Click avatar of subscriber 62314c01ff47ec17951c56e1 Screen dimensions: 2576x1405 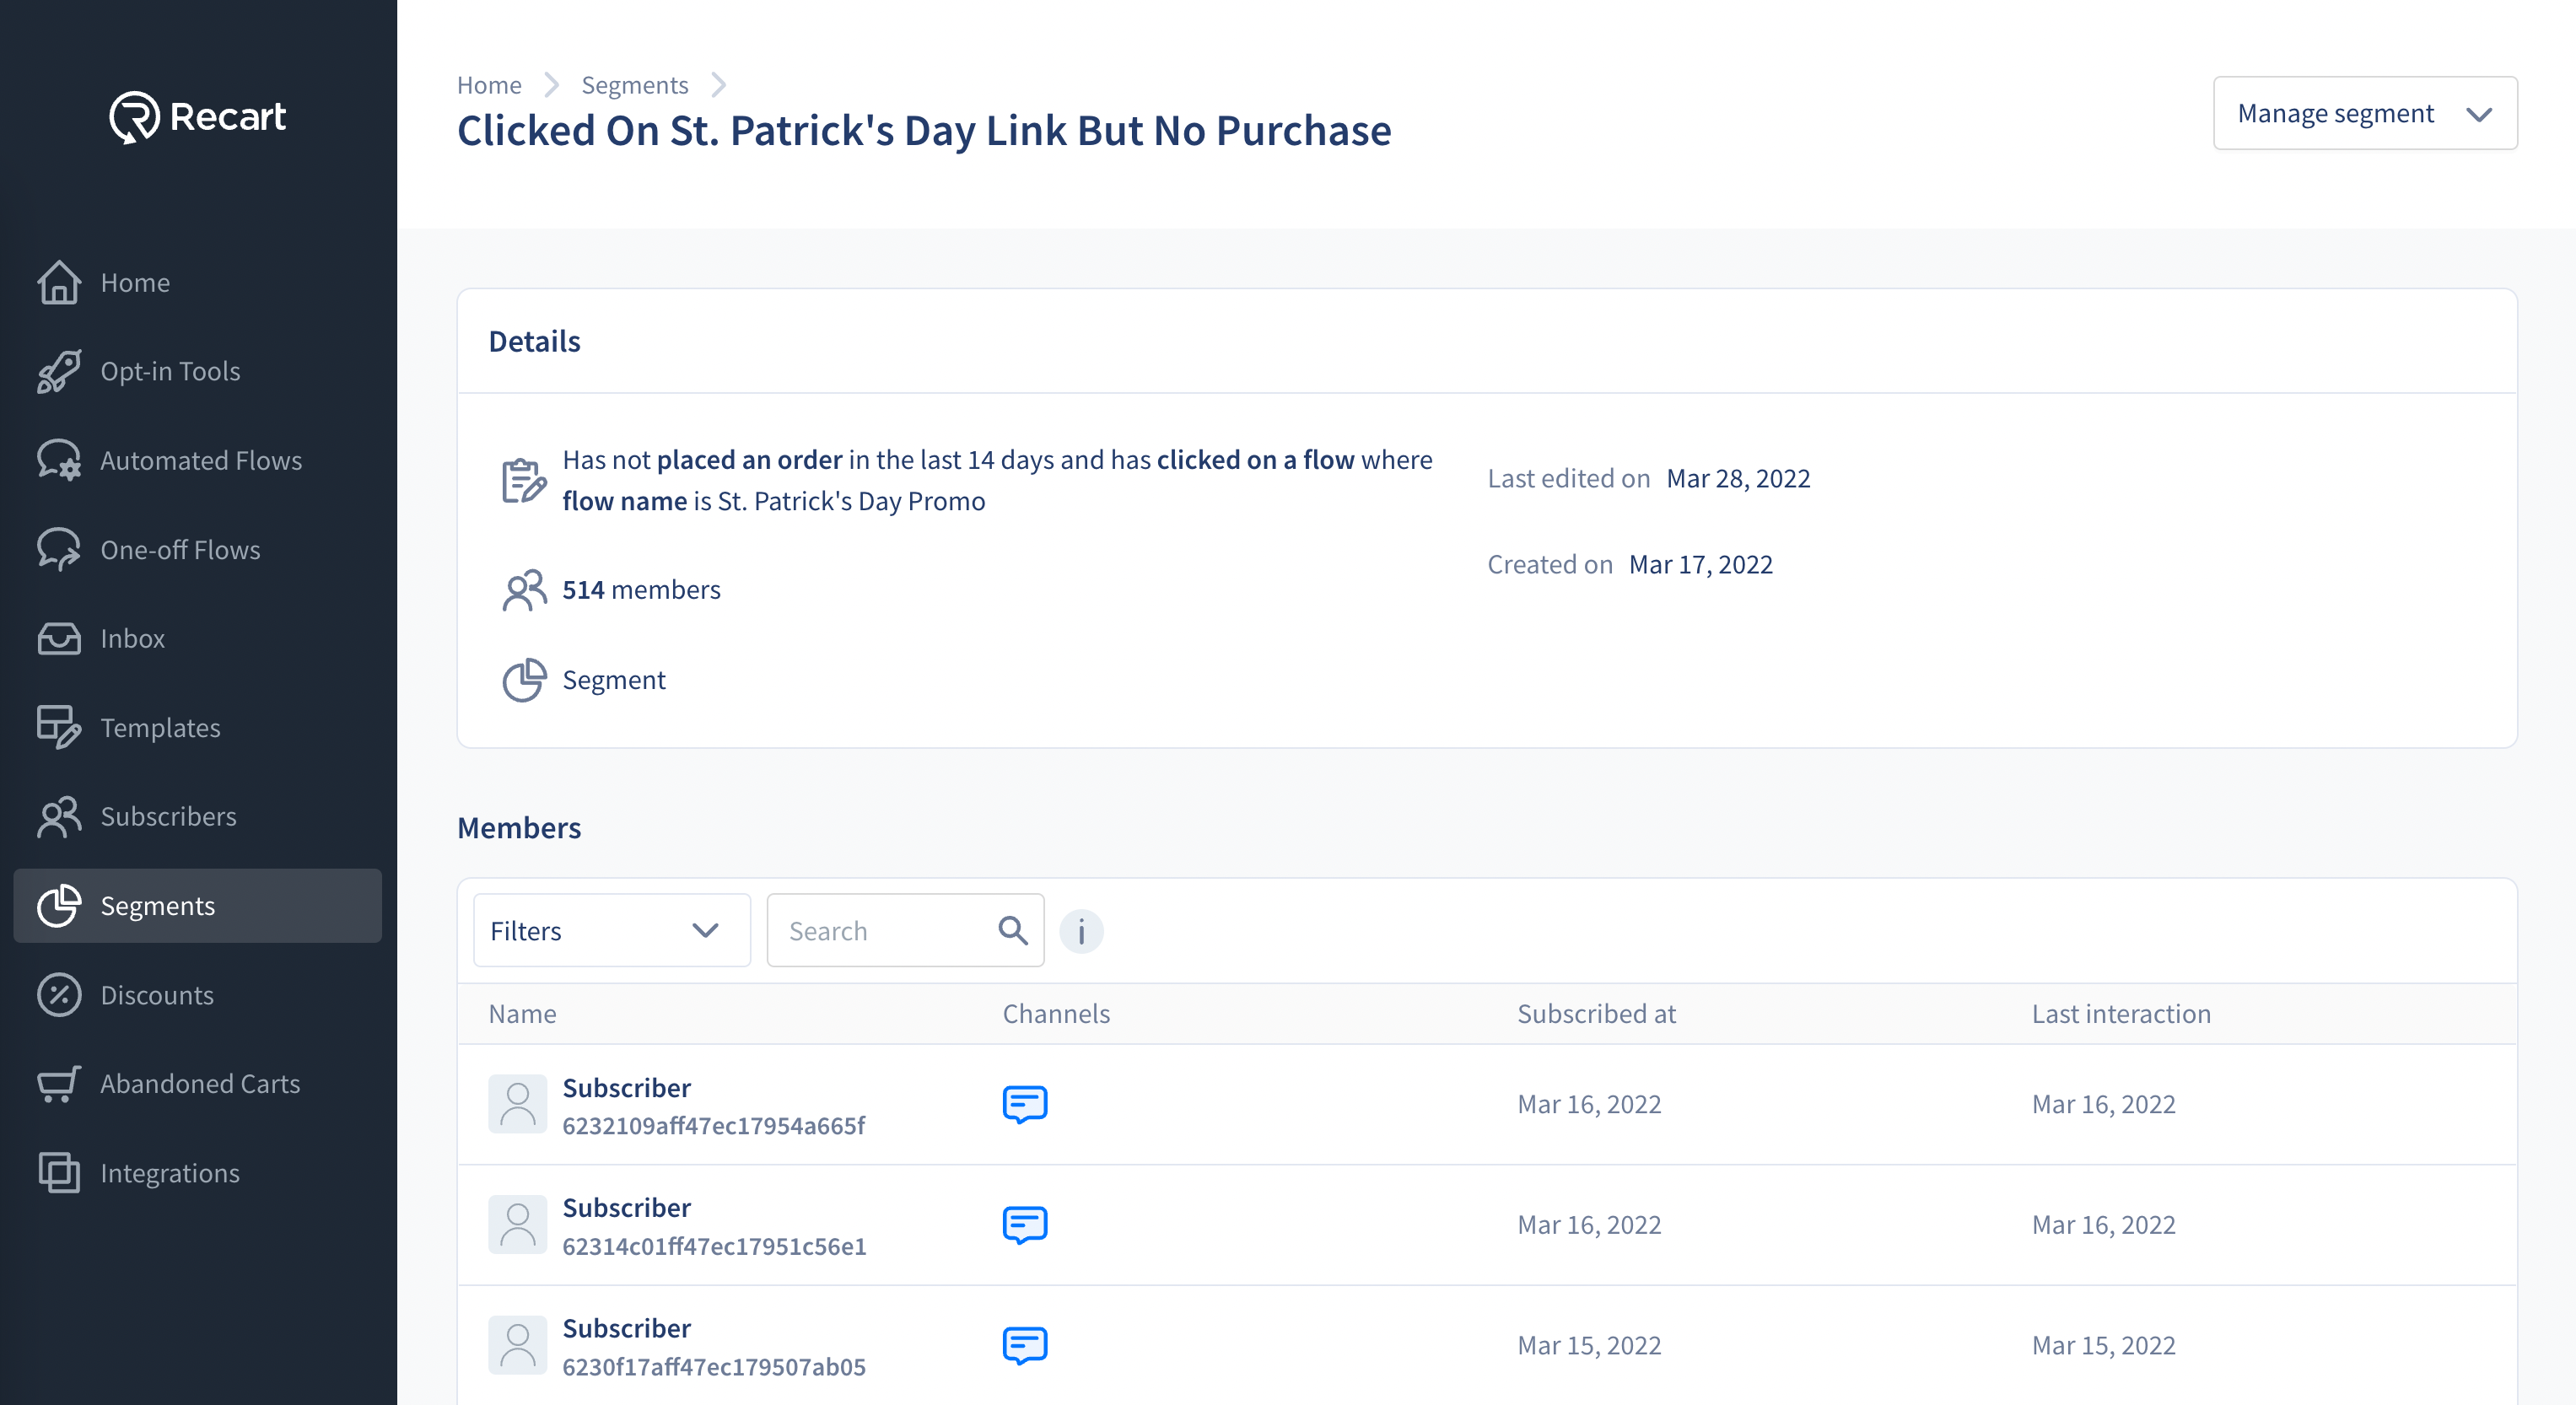(517, 1225)
